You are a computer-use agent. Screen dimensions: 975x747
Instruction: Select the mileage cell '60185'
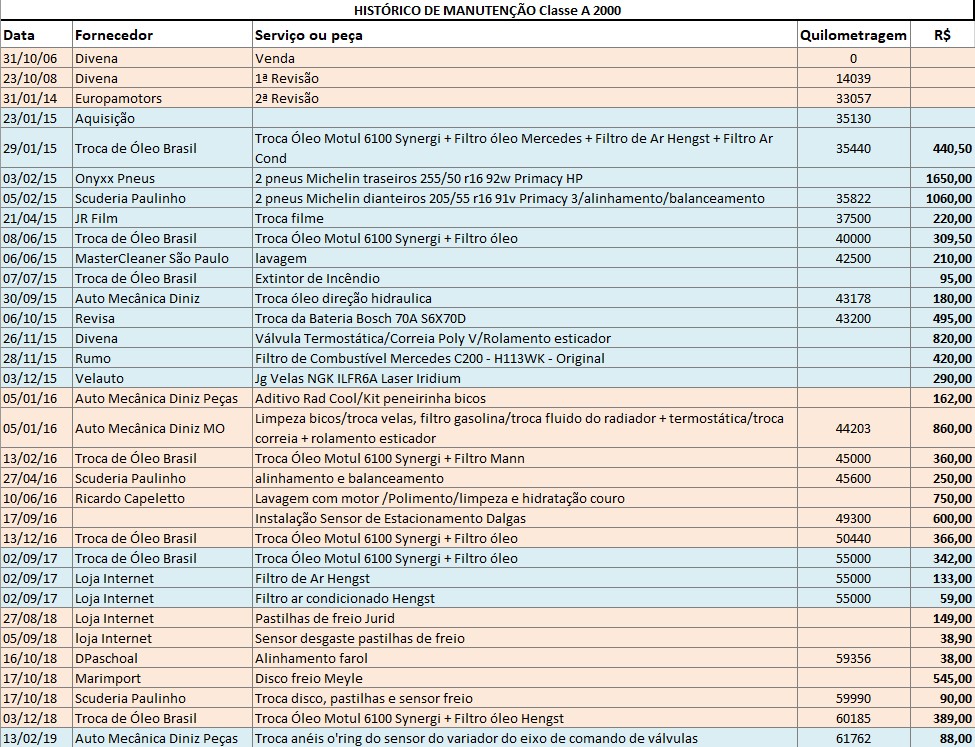(x=854, y=718)
